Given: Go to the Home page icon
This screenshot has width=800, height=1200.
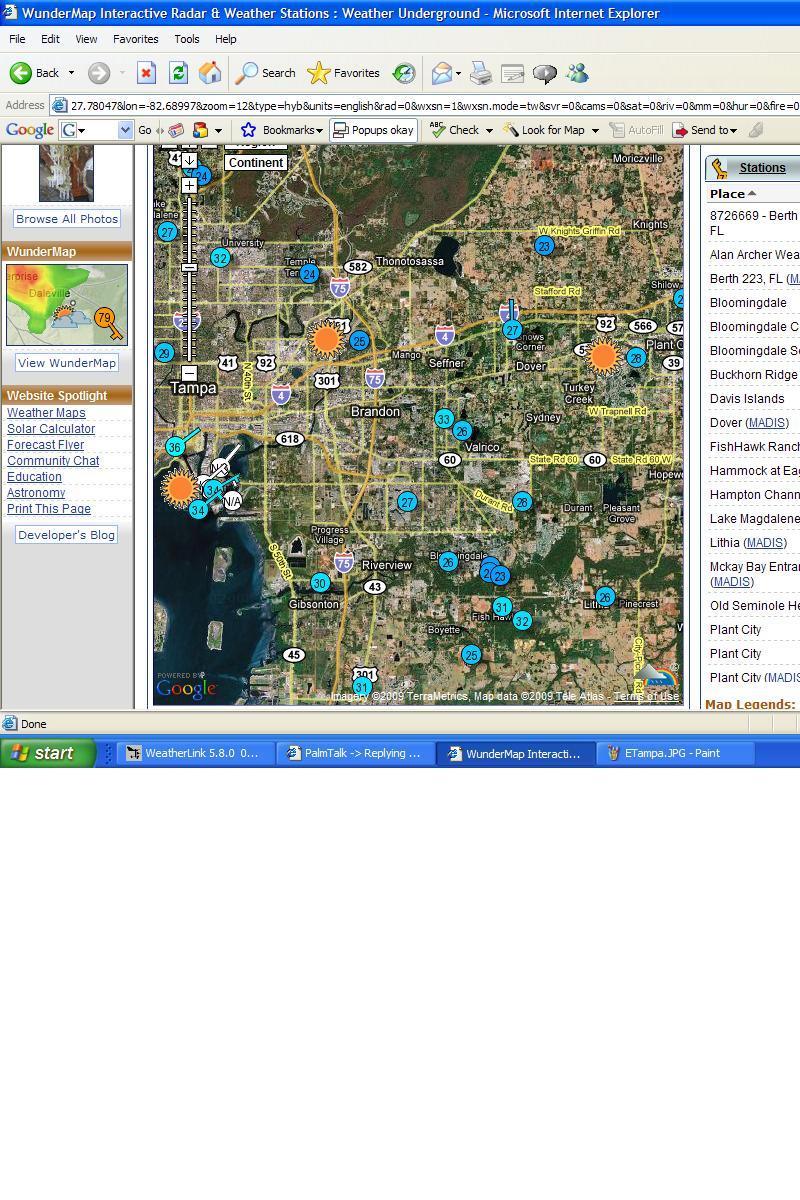Looking at the screenshot, I should coord(210,73).
